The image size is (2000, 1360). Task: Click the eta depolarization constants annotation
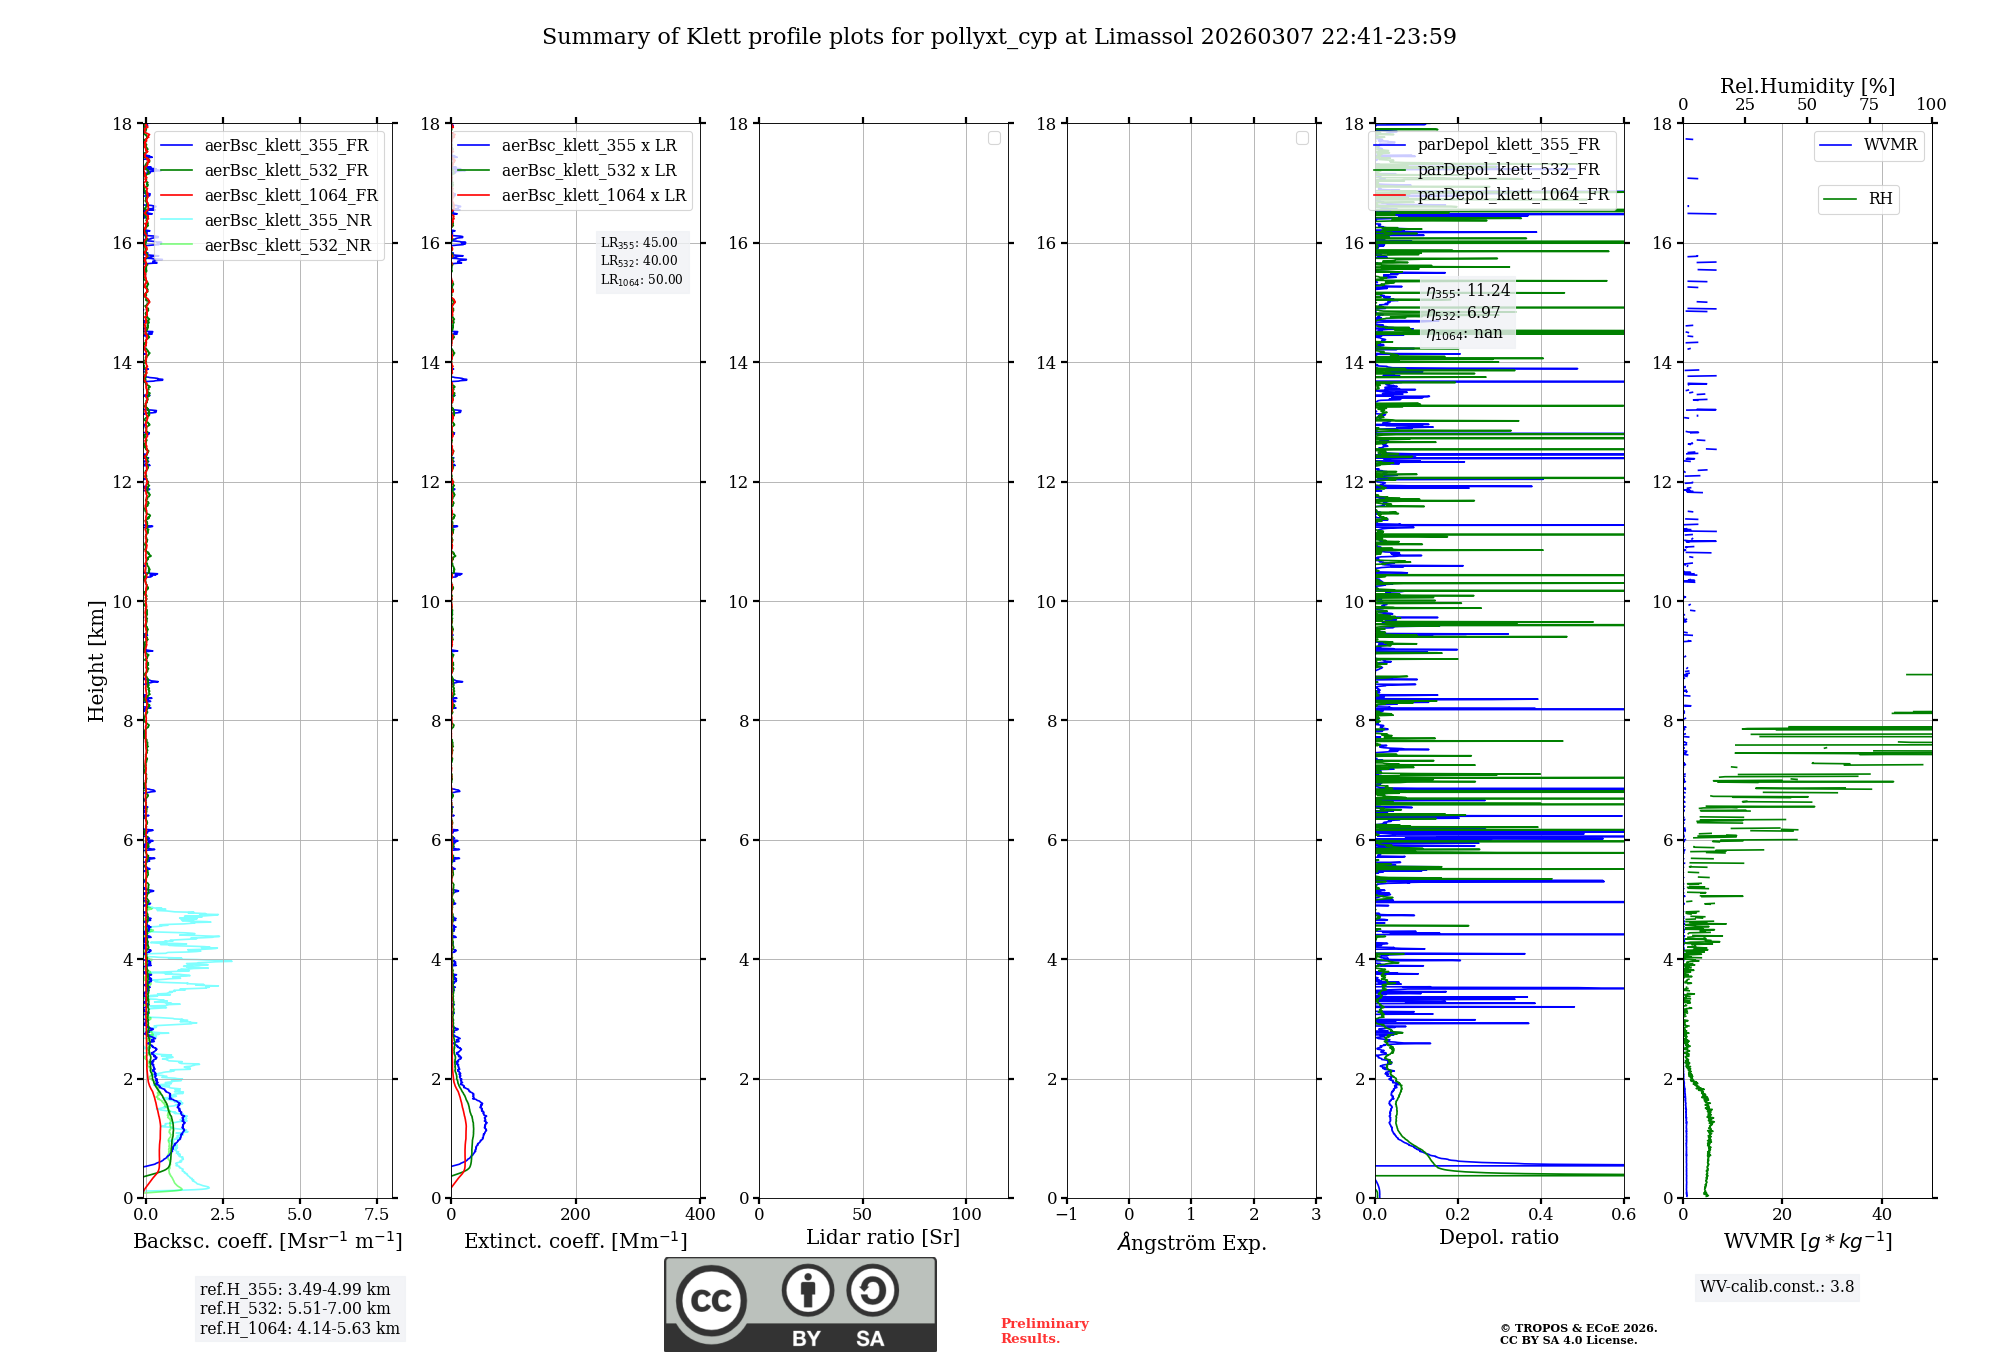tap(1467, 312)
